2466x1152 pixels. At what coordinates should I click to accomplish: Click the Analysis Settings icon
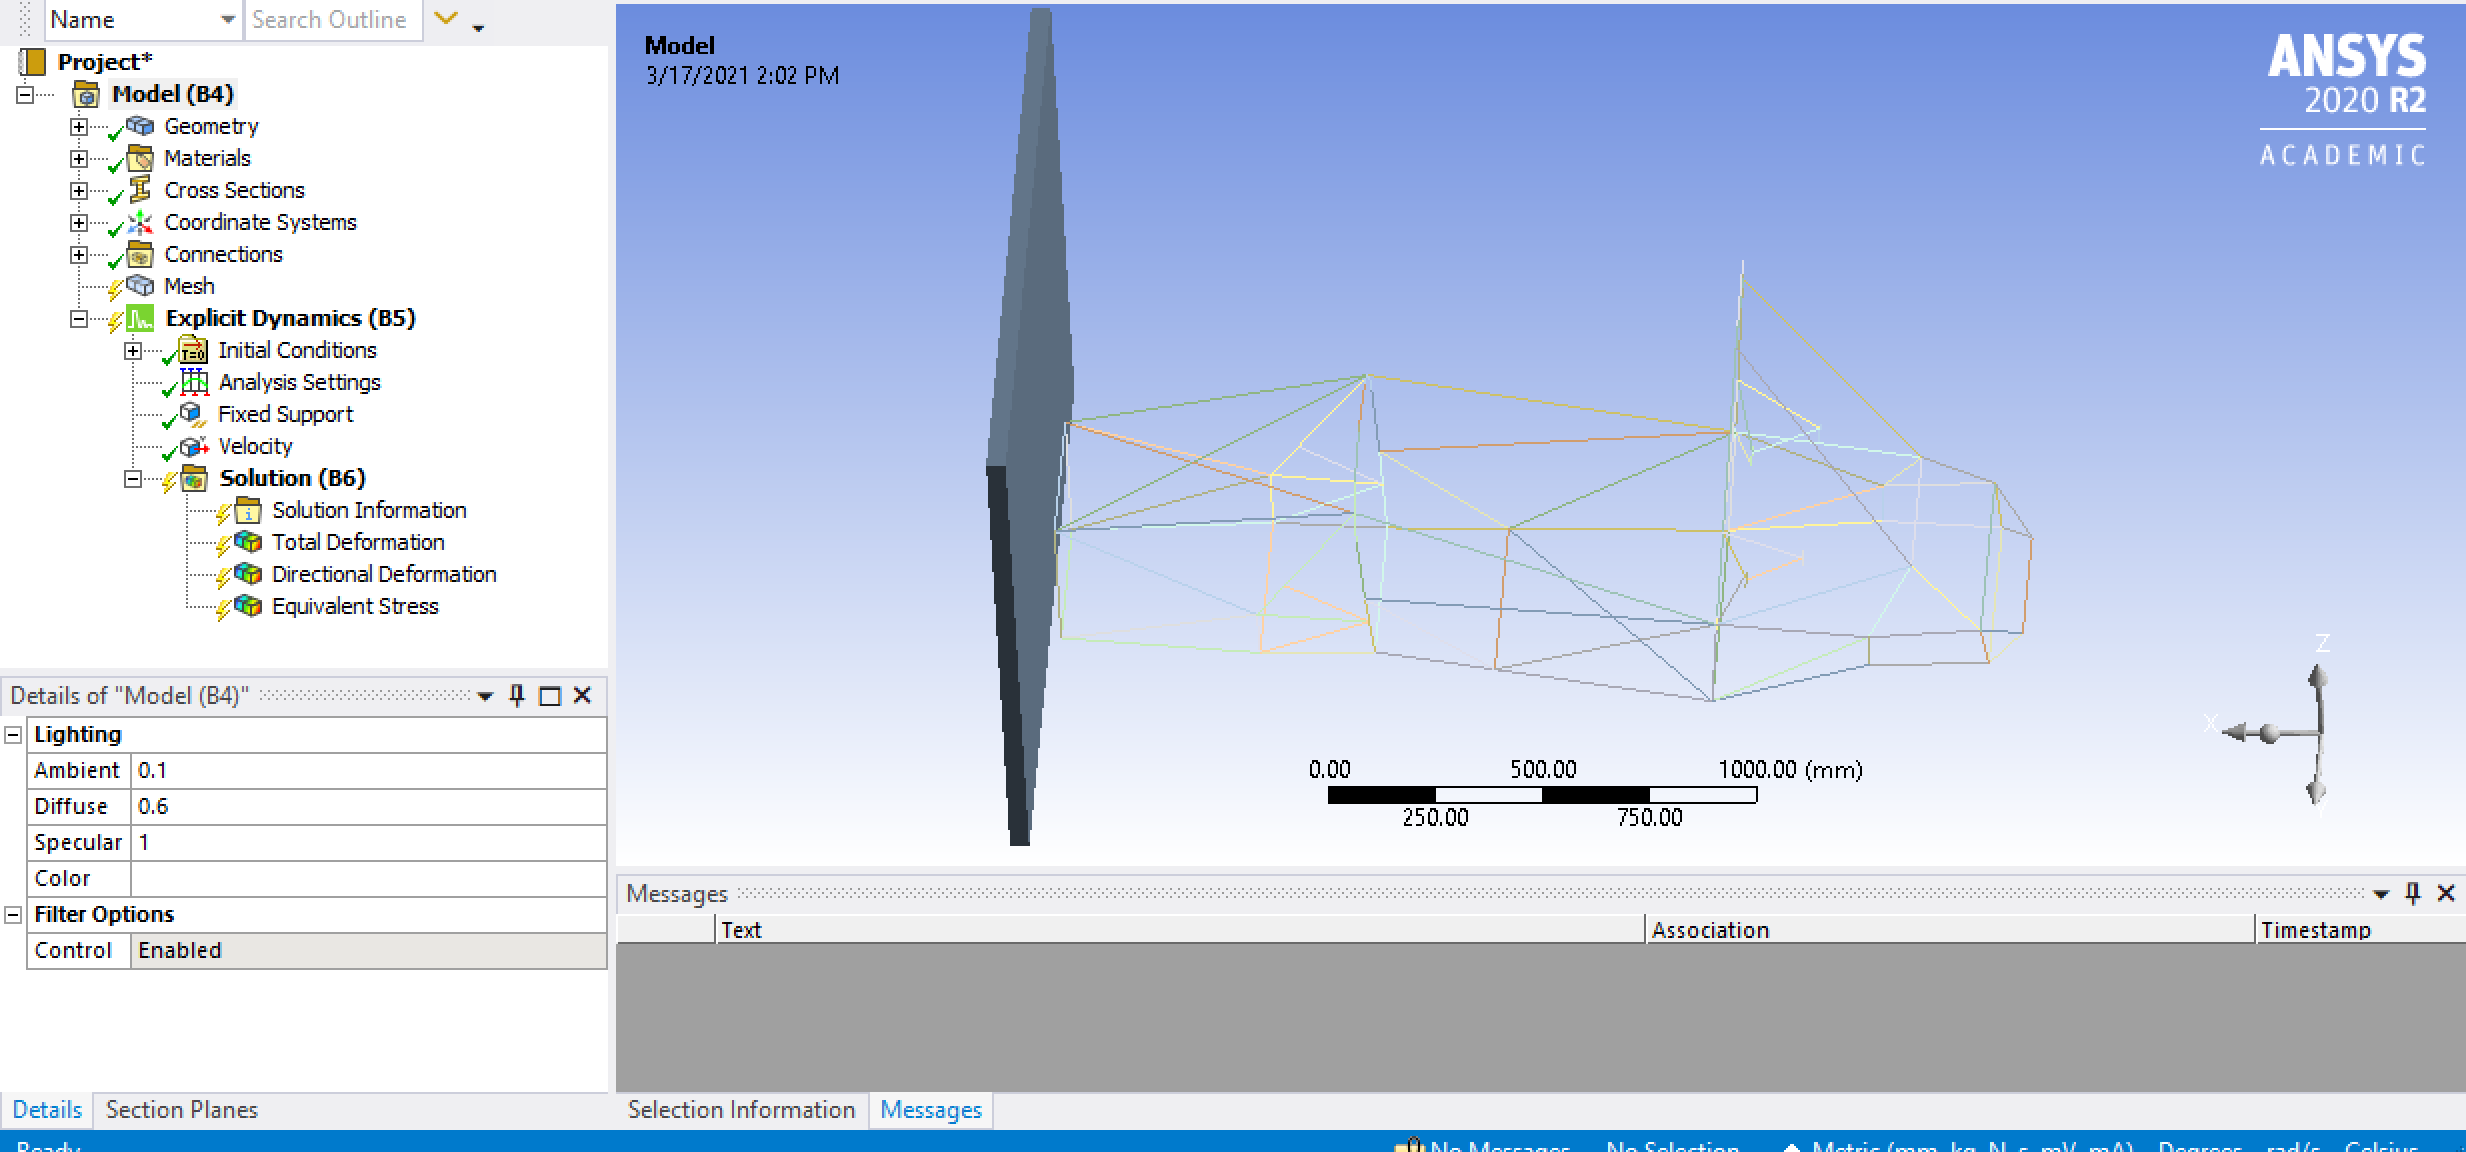(x=194, y=382)
